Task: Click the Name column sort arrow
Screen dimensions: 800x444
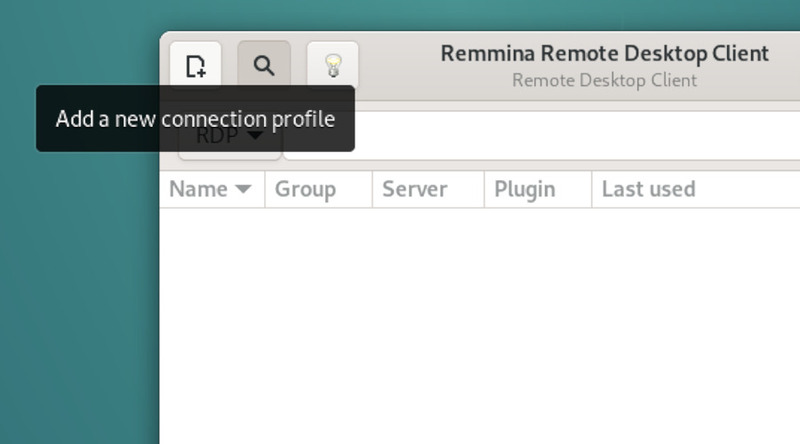Action: (243, 189)
